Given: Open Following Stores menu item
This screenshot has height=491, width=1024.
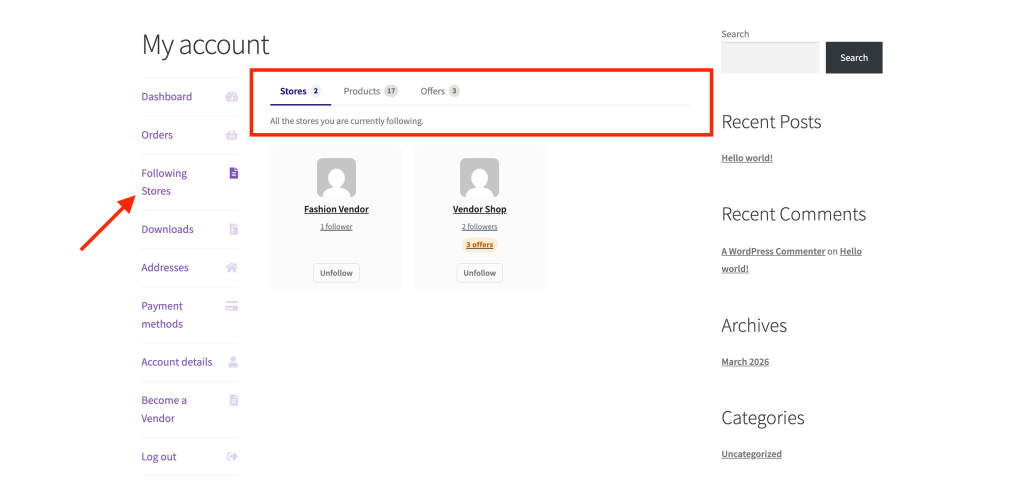Looking at the screenshot, I should coord(164,182).
